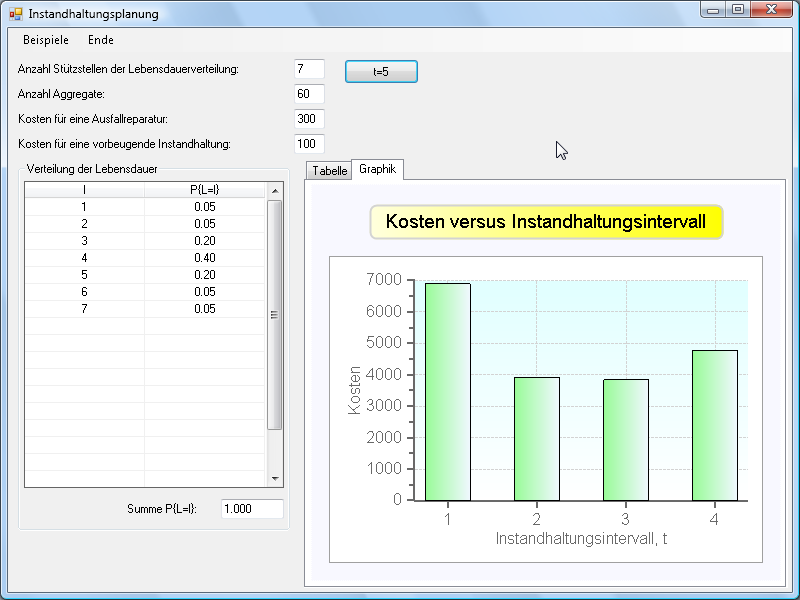This screenshot has width=800, height=600.
Task: Click the P{L=l} column header
Action: (204, 190)
